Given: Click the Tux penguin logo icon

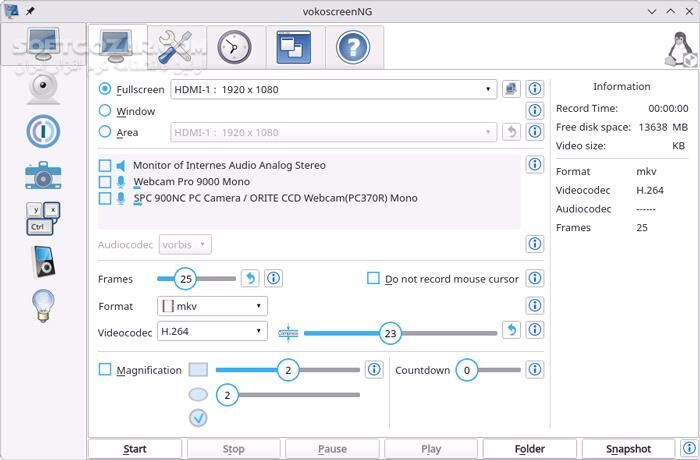Looking at the screenshot, I should [x=681, y=50].
